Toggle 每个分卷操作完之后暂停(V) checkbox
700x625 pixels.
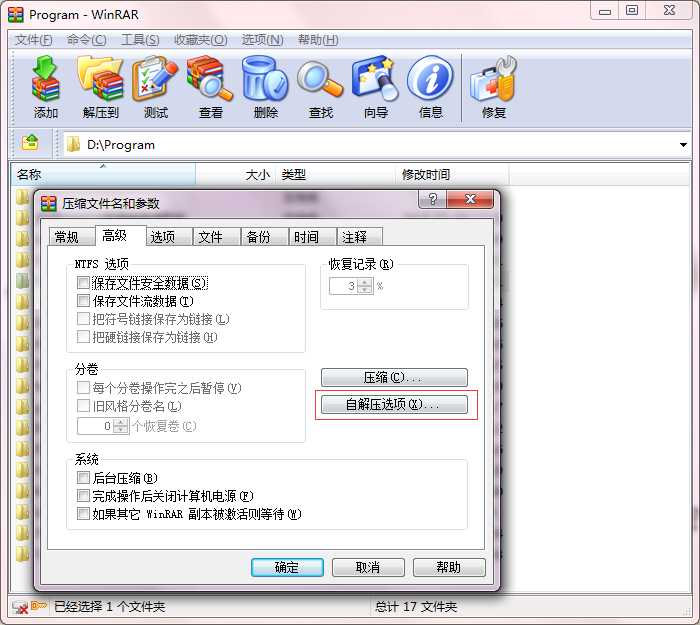[x=83, y=387]
